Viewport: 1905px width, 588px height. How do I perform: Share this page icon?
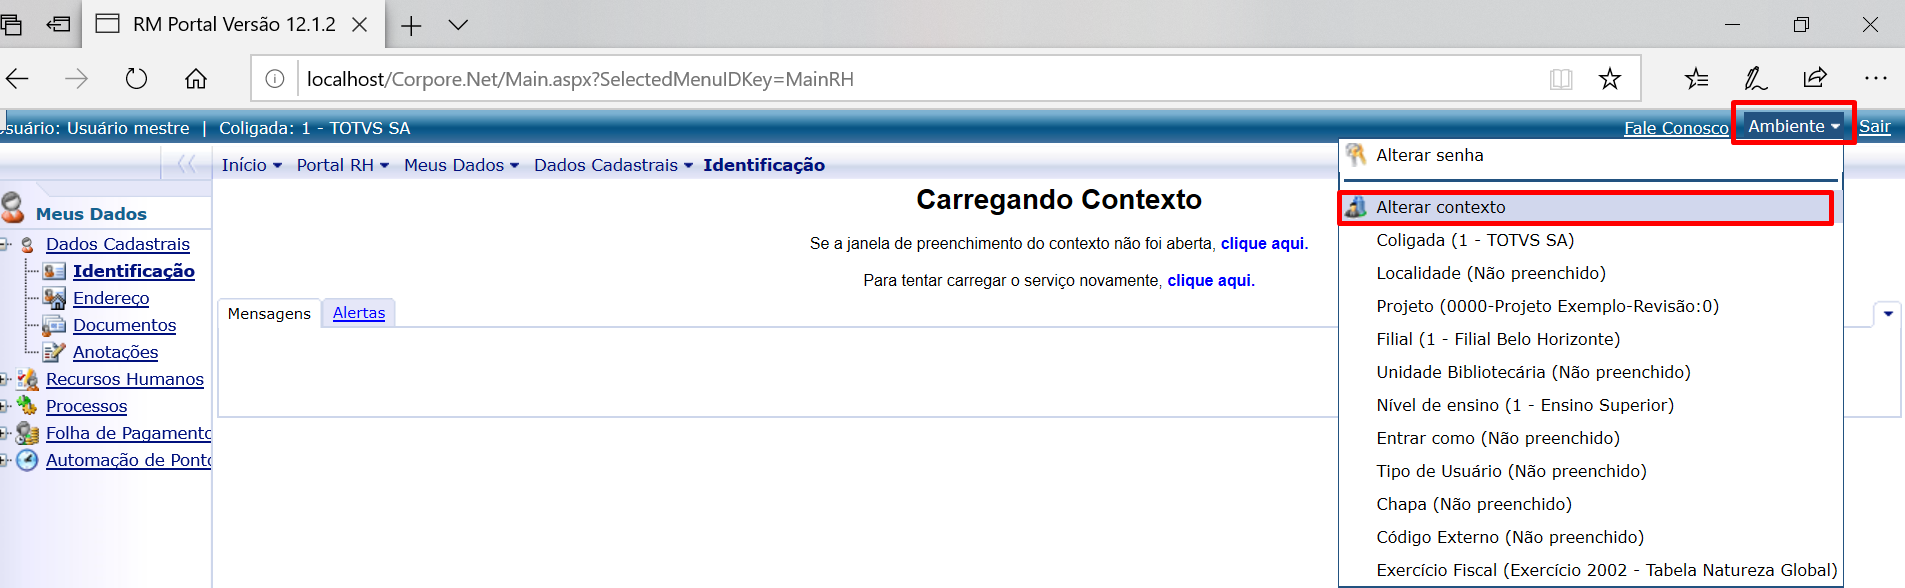tap(1815, 78)
